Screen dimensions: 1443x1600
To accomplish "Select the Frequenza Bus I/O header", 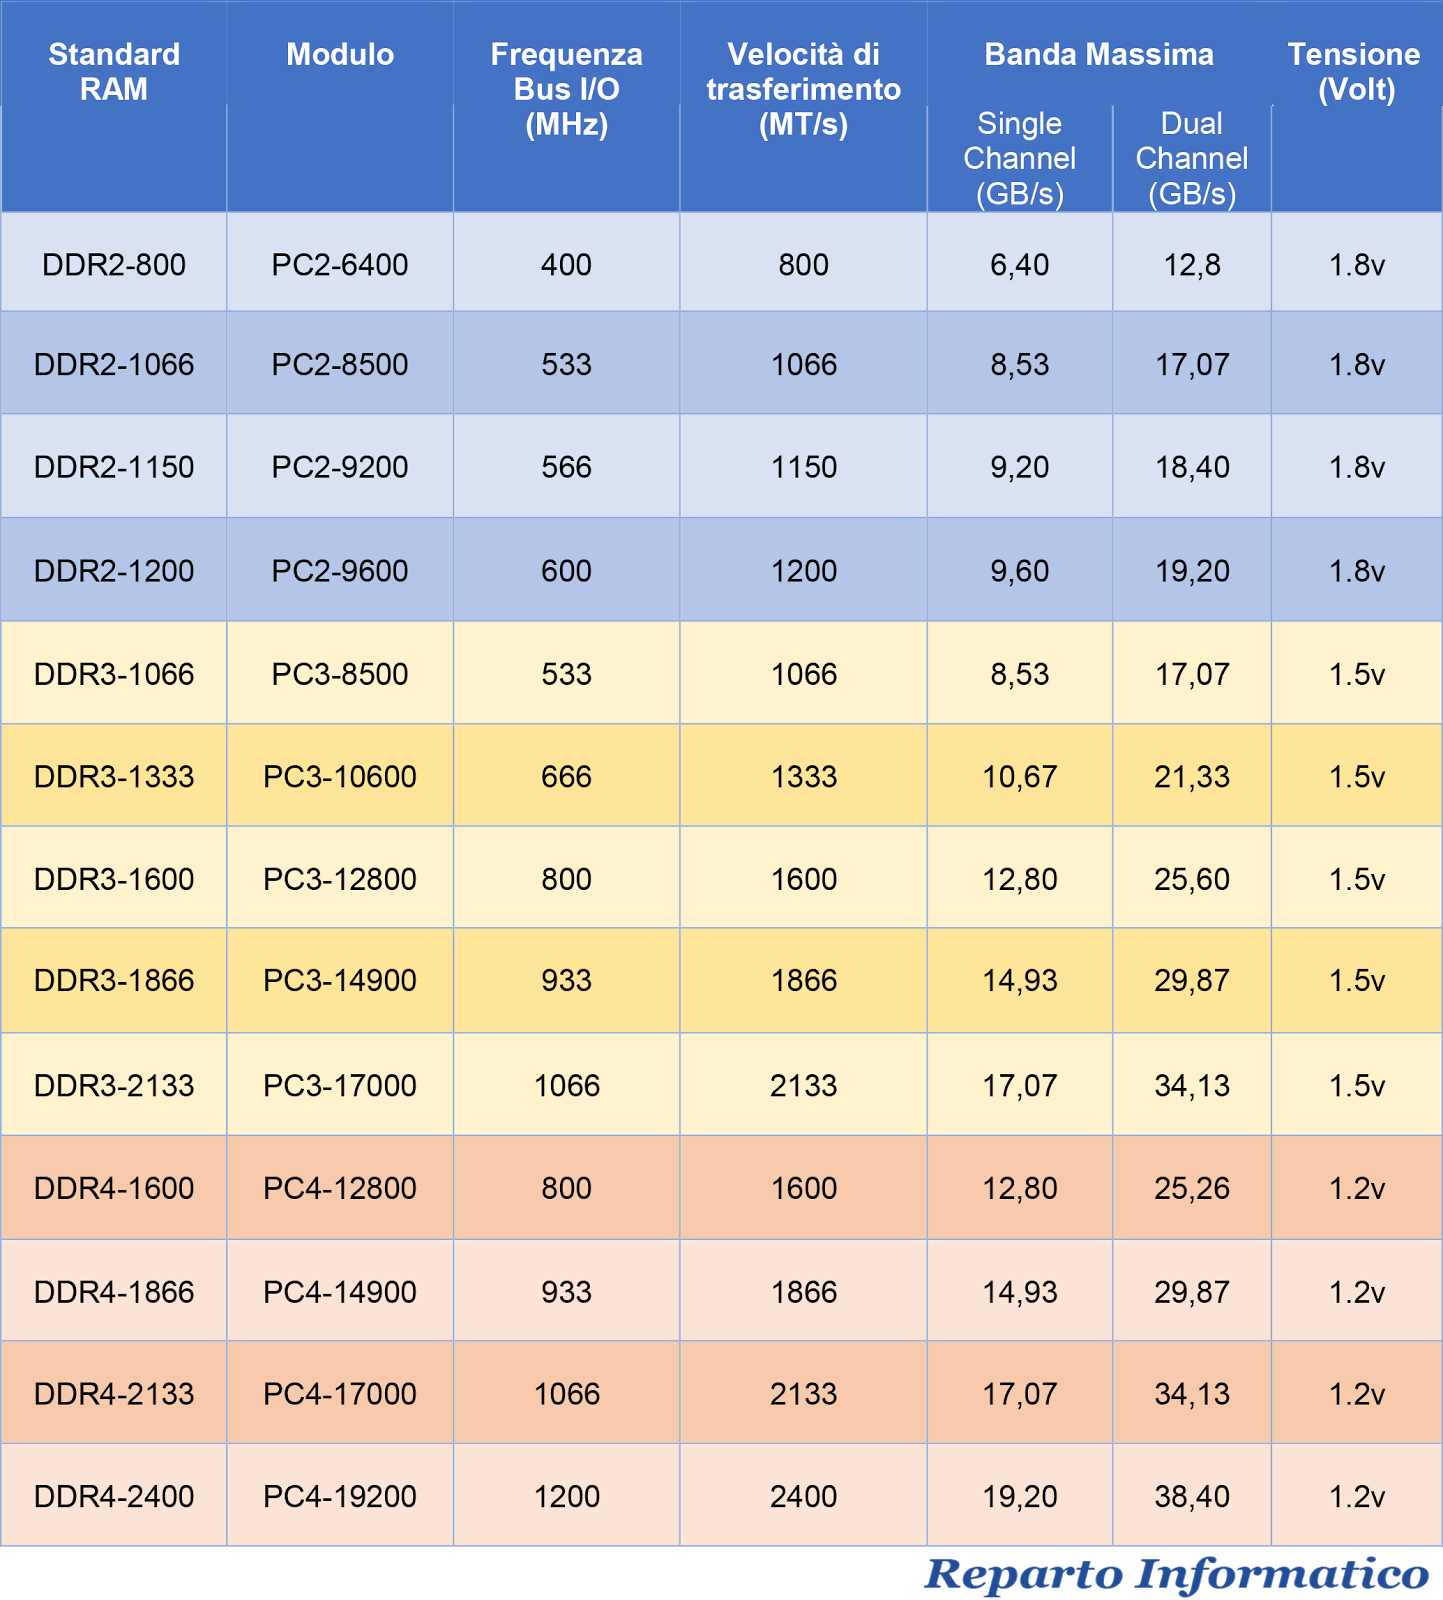I will pos(566,89).
